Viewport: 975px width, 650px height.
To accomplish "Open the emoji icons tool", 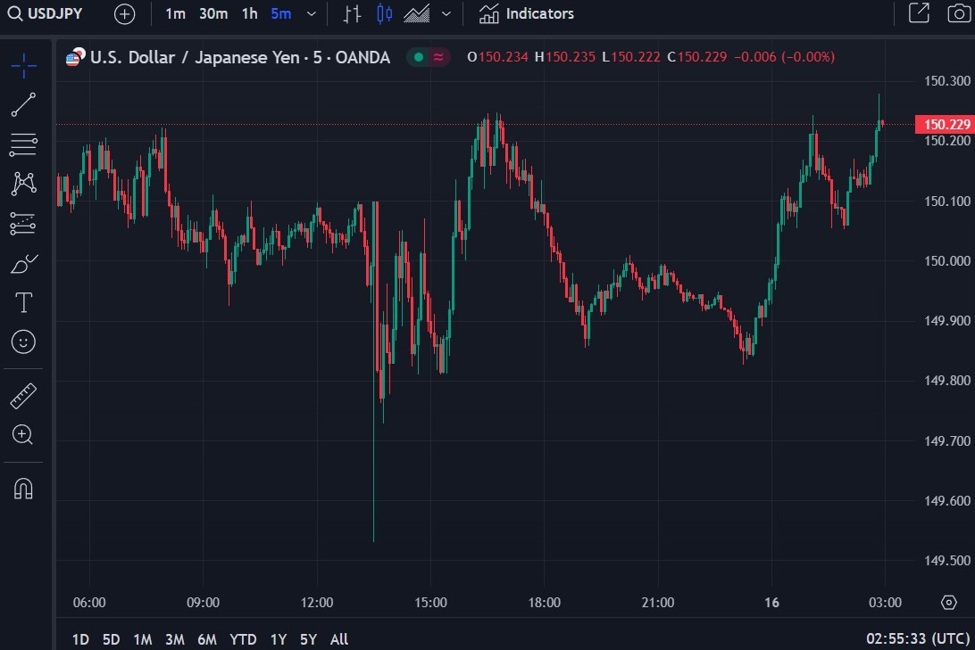I will (24, 342).
